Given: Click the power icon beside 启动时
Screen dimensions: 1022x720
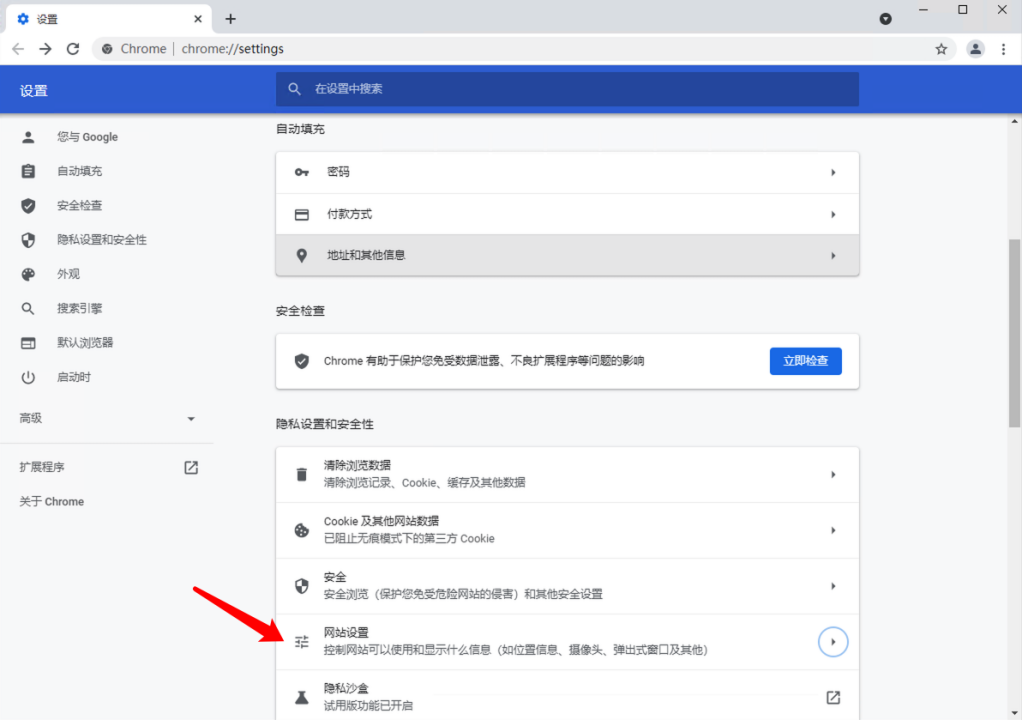Looking at the screenshot, I should coord(28,377).
